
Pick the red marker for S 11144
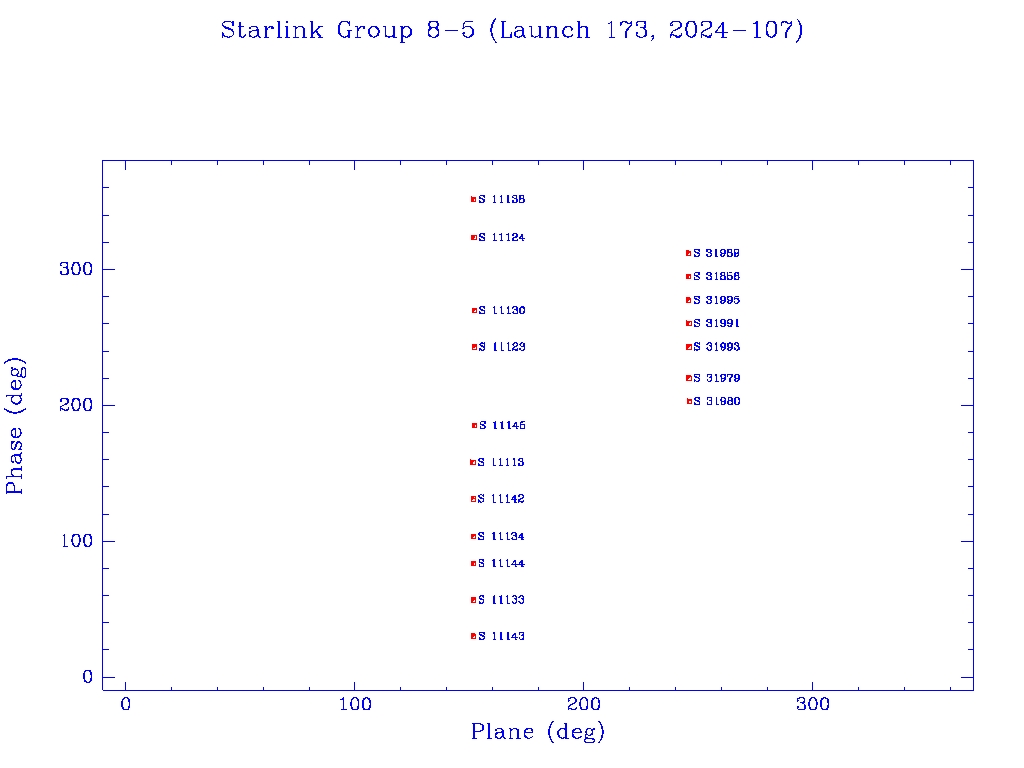click(473, 564)
